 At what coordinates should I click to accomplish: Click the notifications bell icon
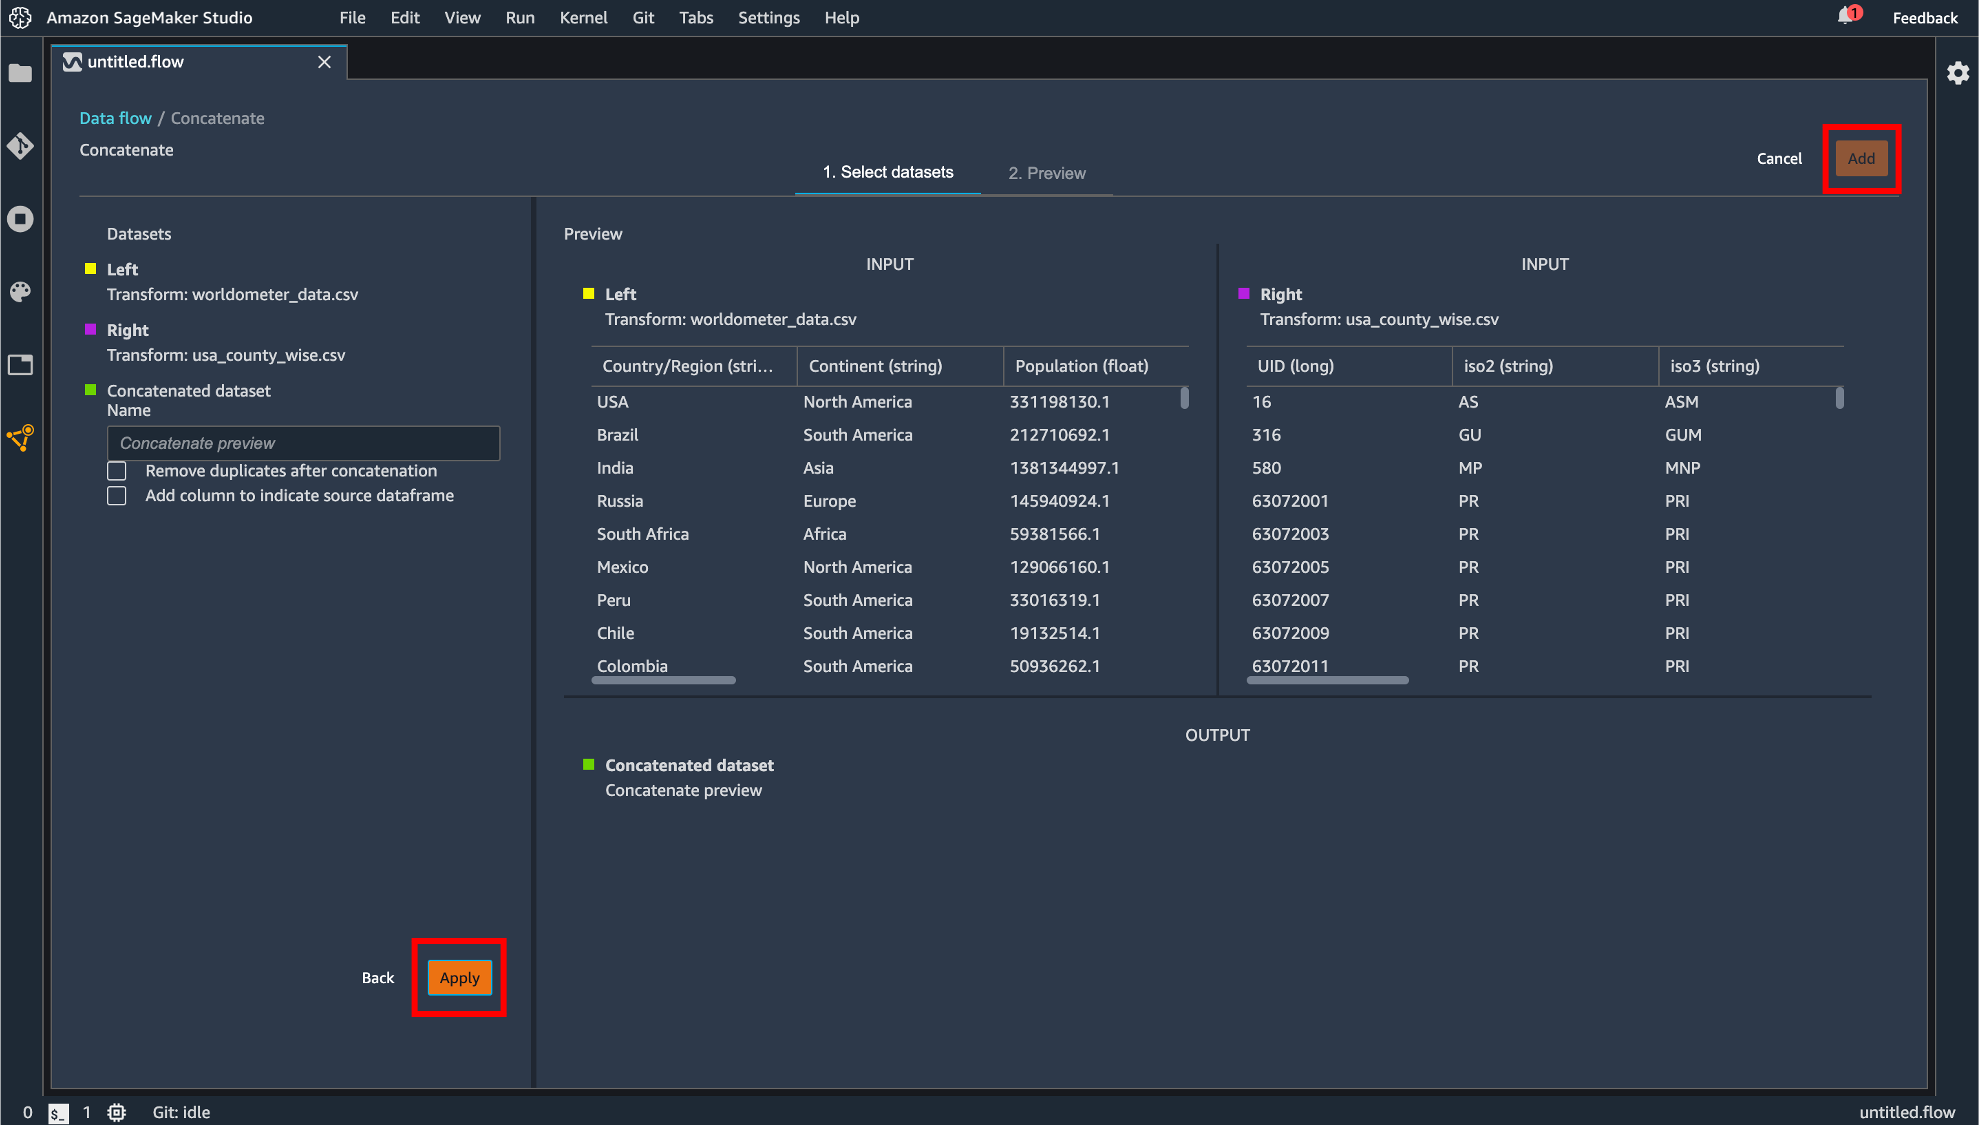click(x=1846, y=16)
